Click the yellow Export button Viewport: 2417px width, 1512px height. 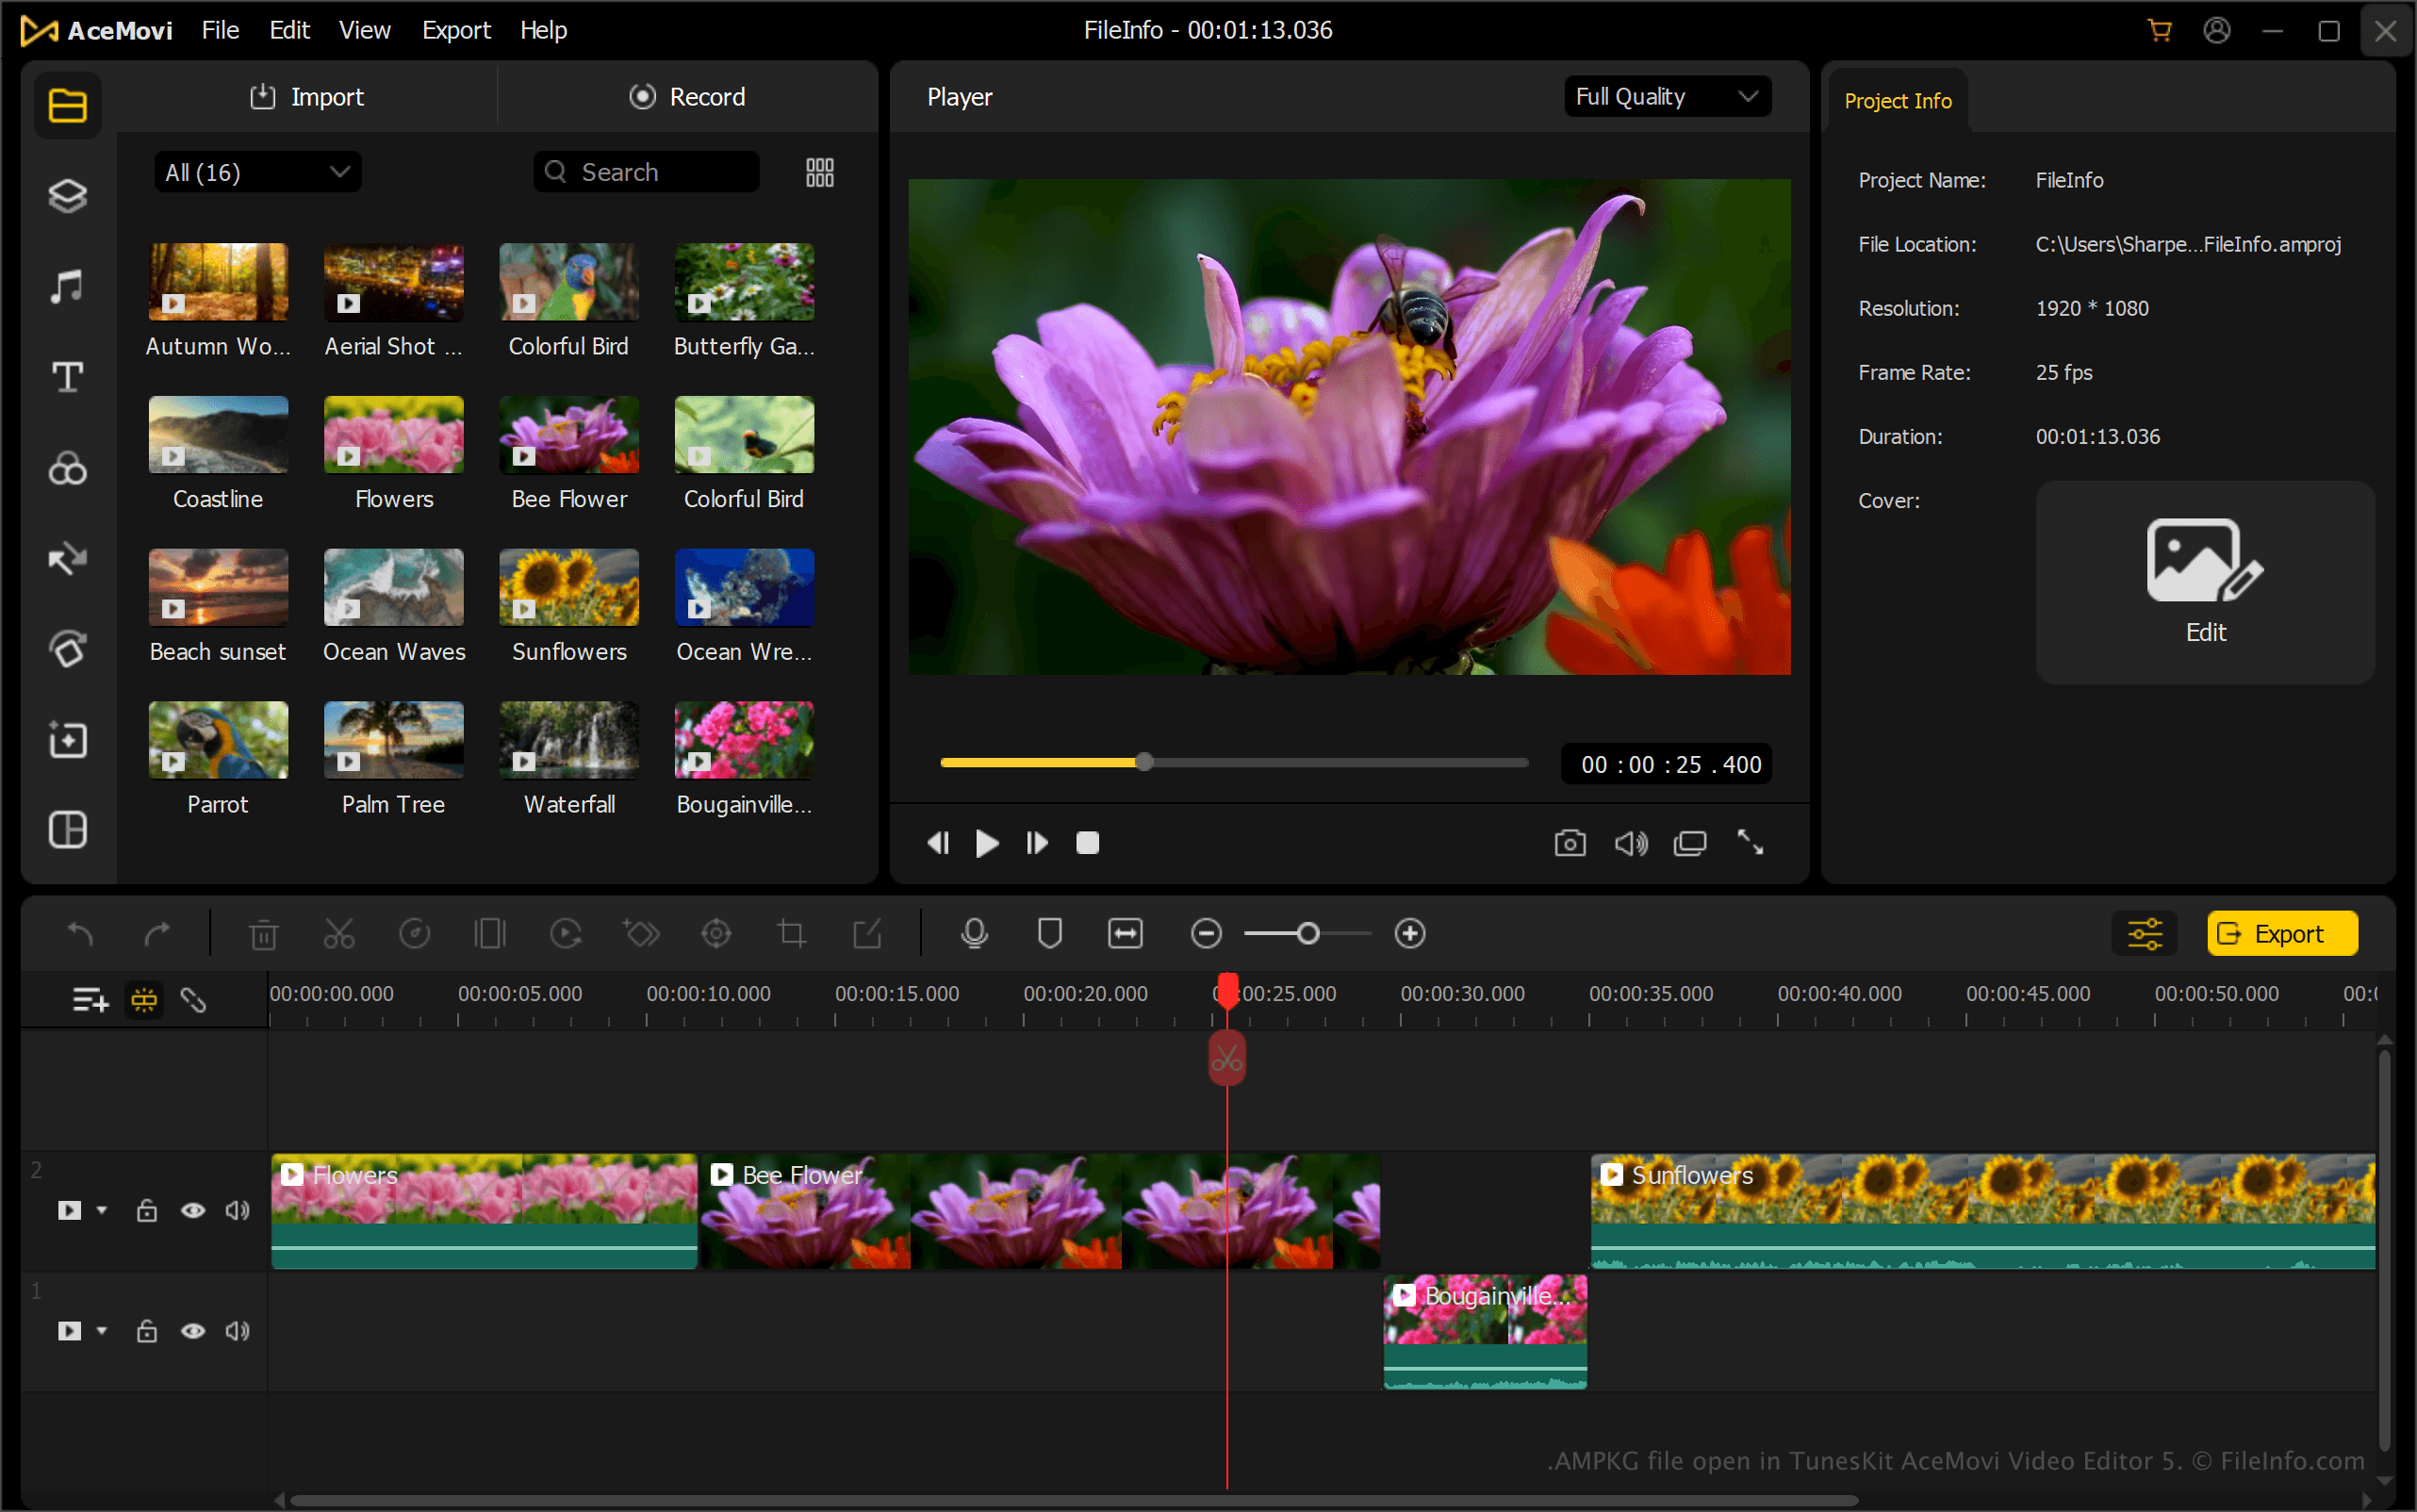(2281, 933)
